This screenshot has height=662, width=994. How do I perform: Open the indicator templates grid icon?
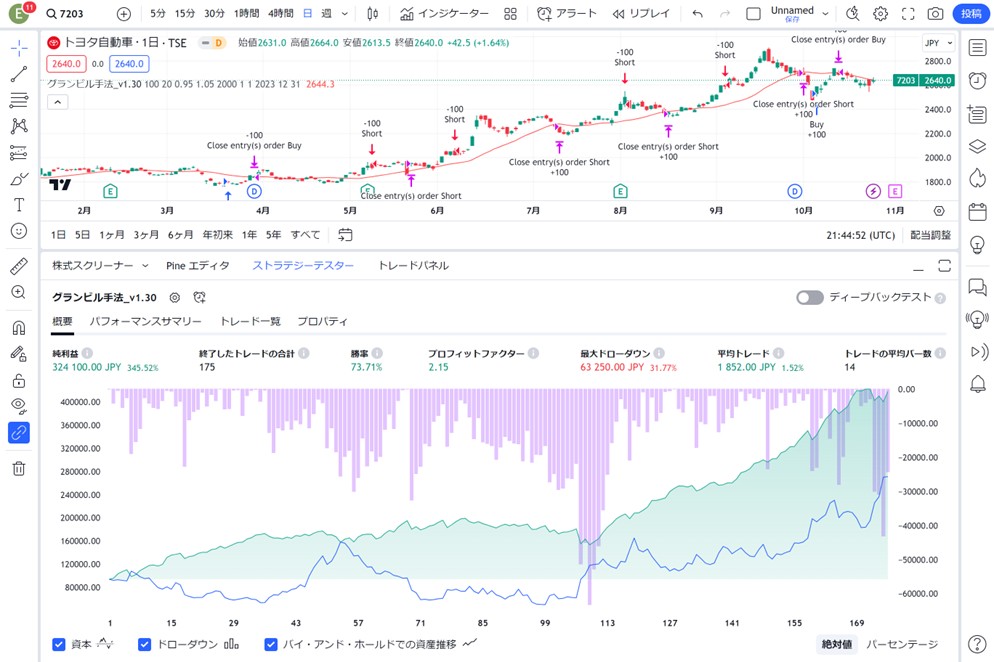tap(510, 14)
